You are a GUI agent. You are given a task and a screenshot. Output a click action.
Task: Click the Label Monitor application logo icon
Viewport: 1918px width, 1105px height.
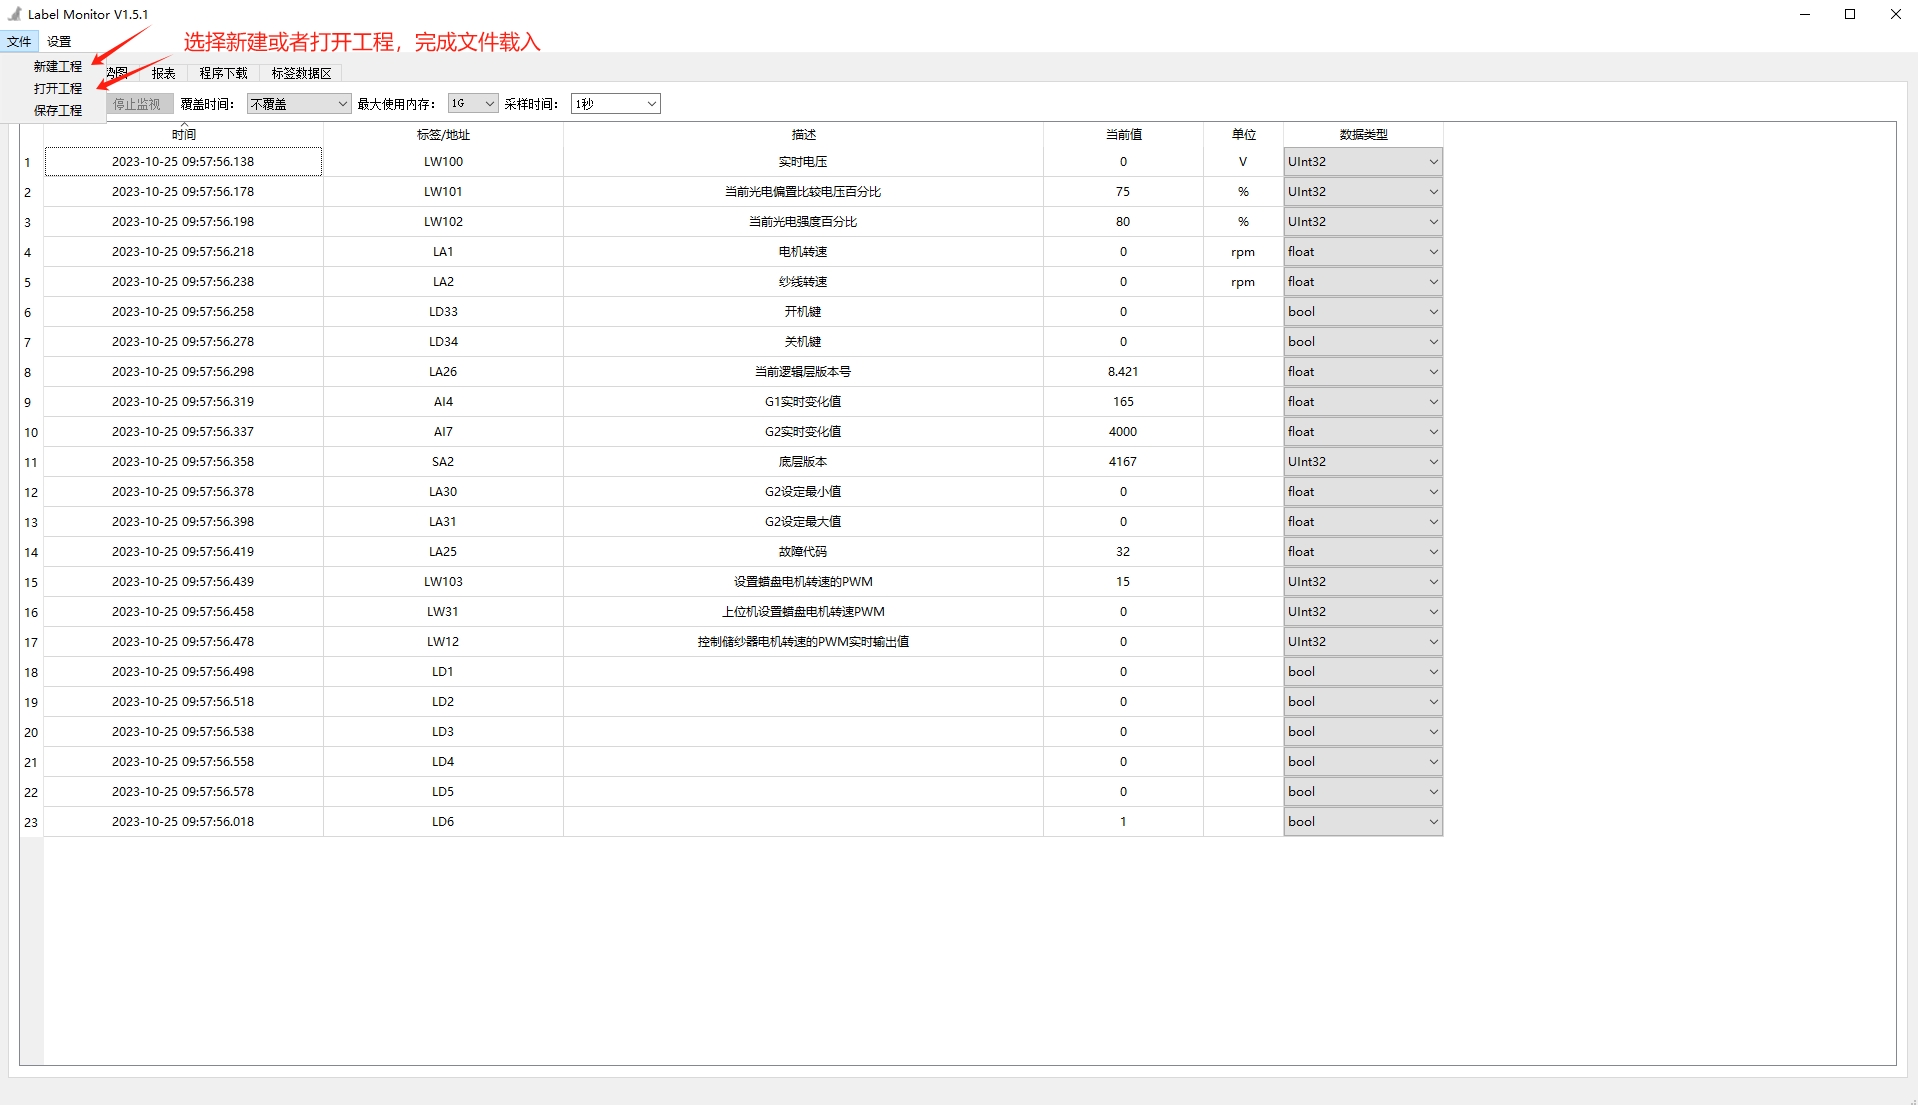(13, 14)
